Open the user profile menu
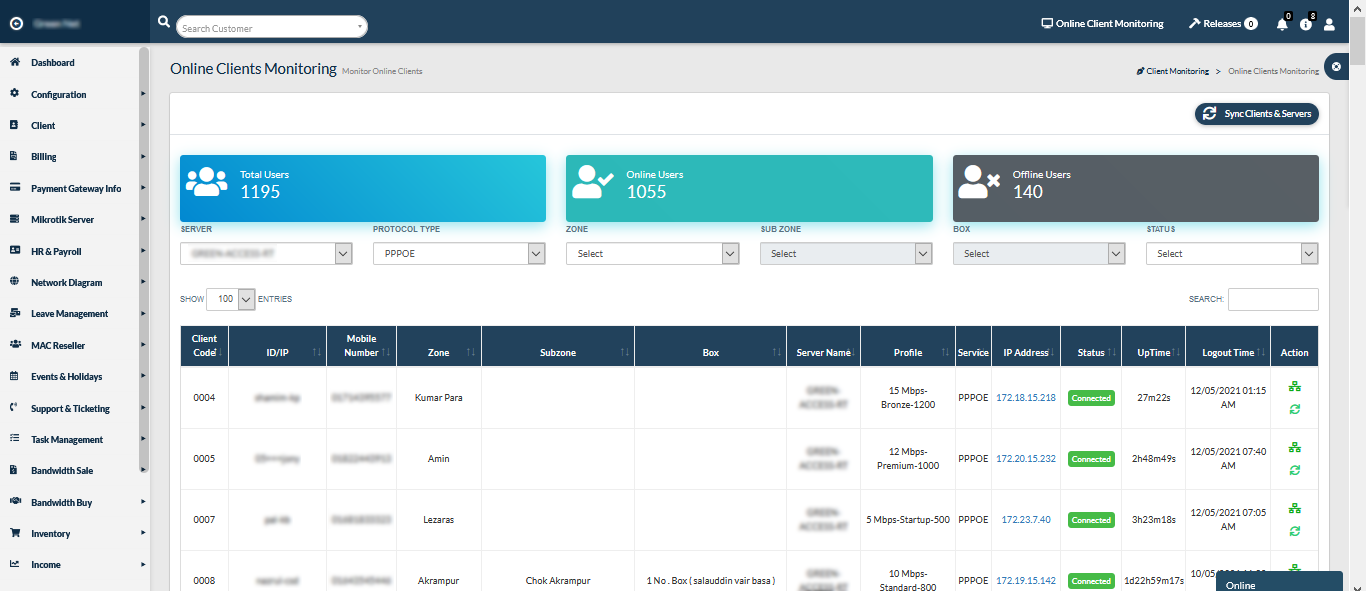 [x=1329, y=23]
